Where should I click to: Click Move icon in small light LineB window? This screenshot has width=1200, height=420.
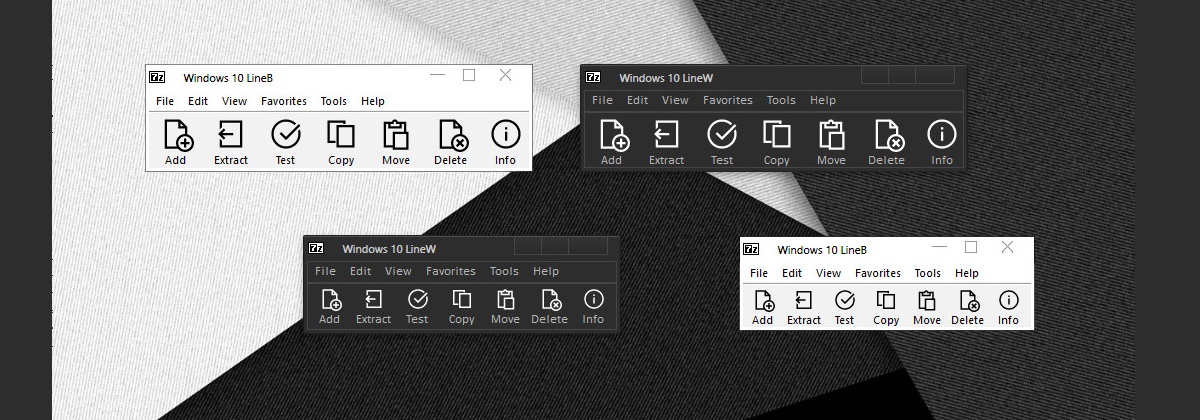coord(927,300)
